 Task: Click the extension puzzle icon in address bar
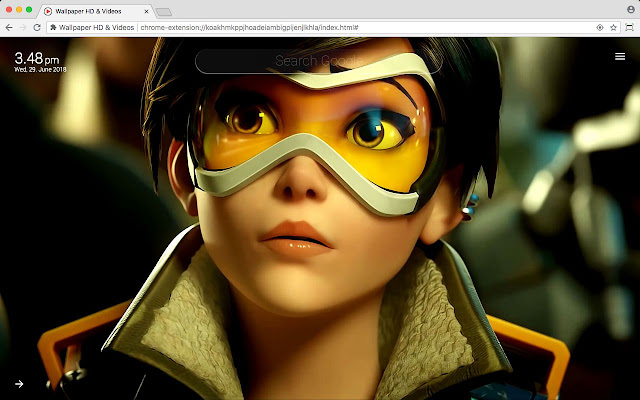click(x=53, y=27)
